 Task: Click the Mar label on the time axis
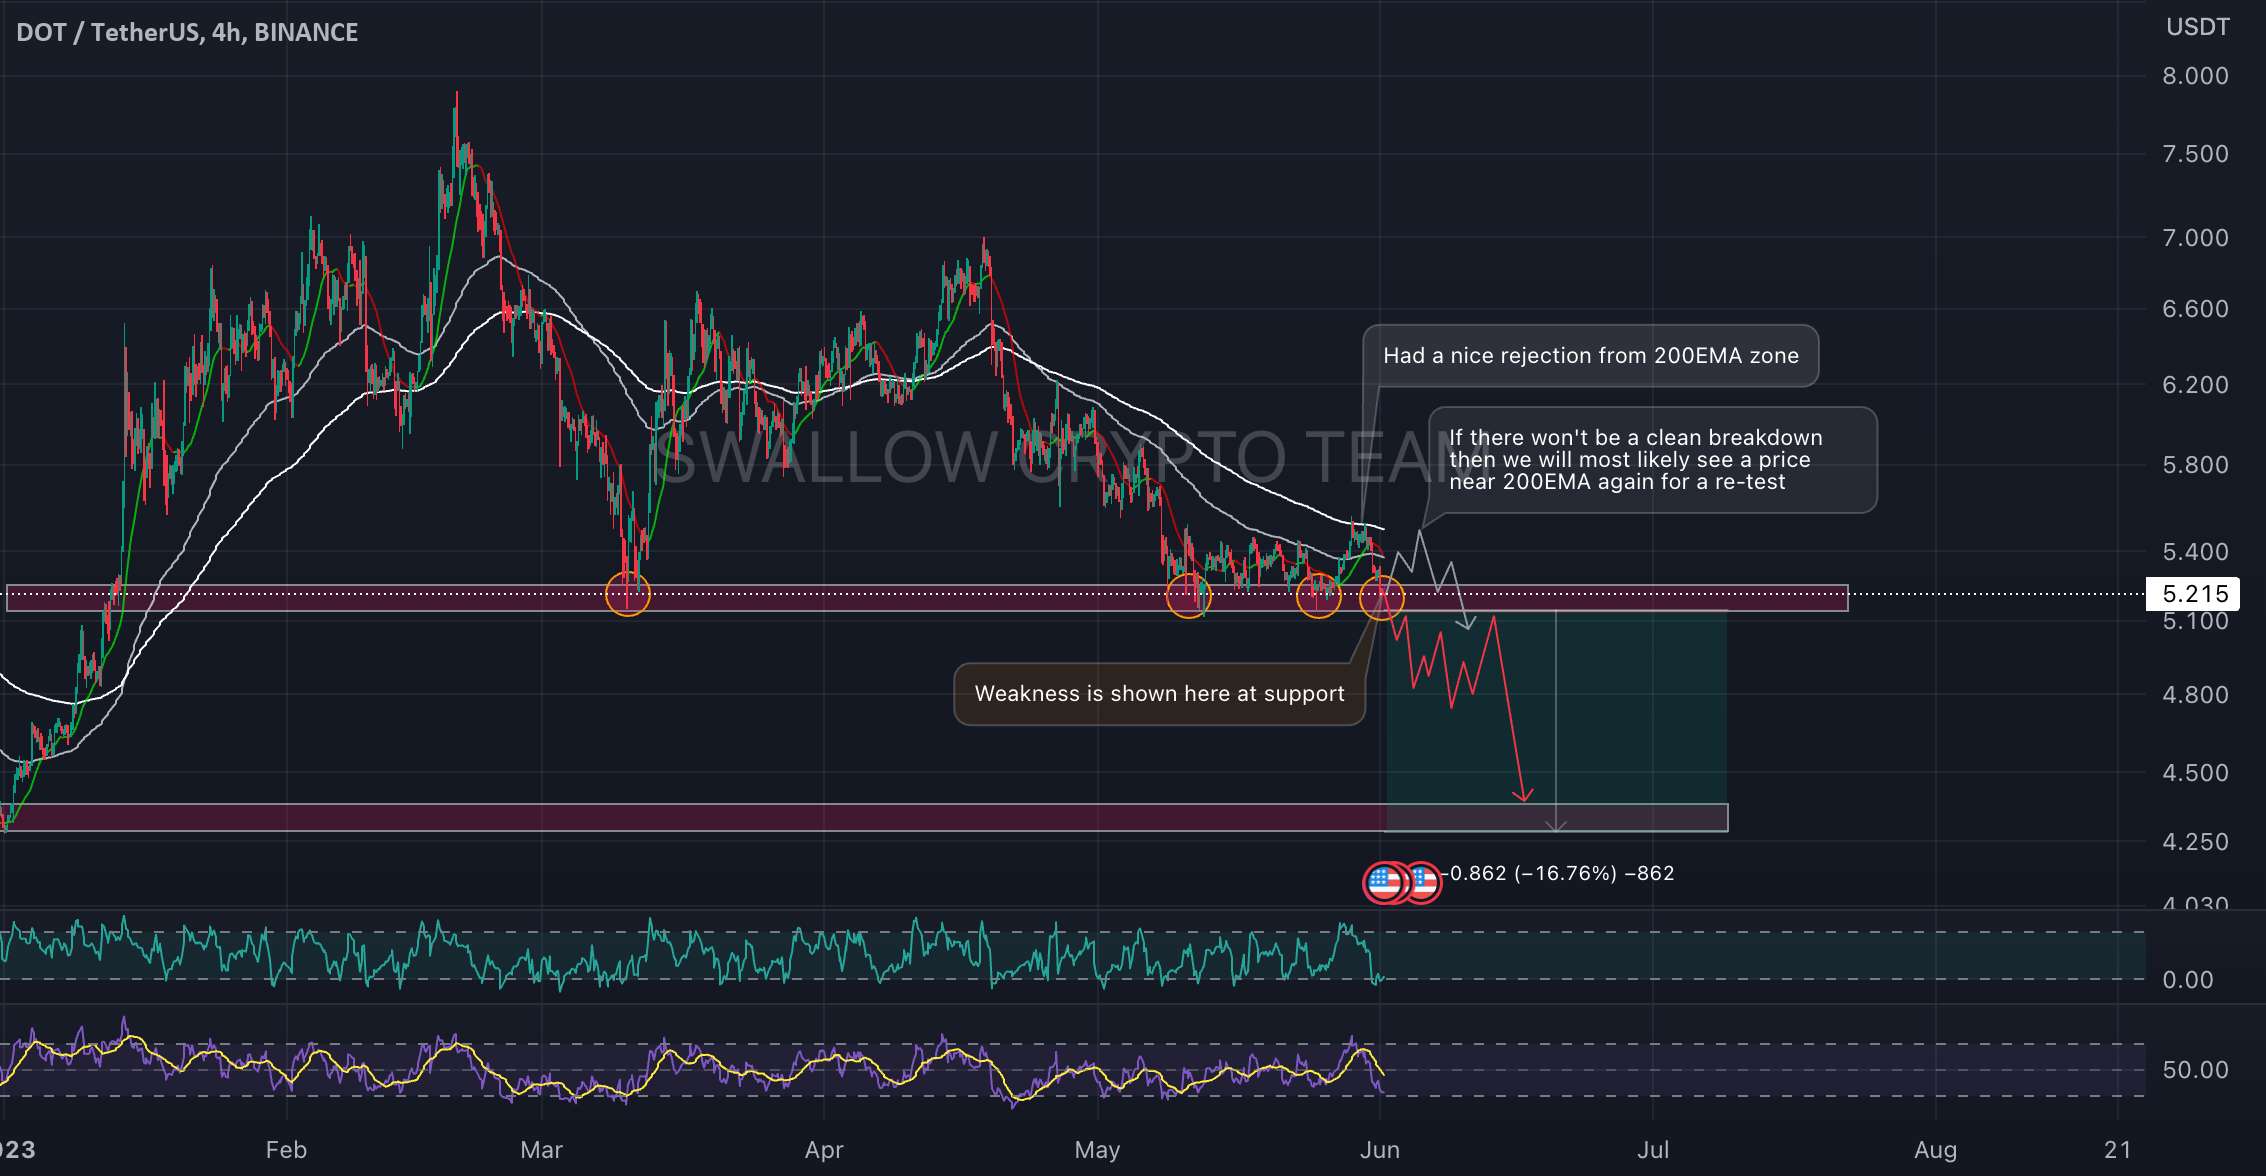[541, 1150]
